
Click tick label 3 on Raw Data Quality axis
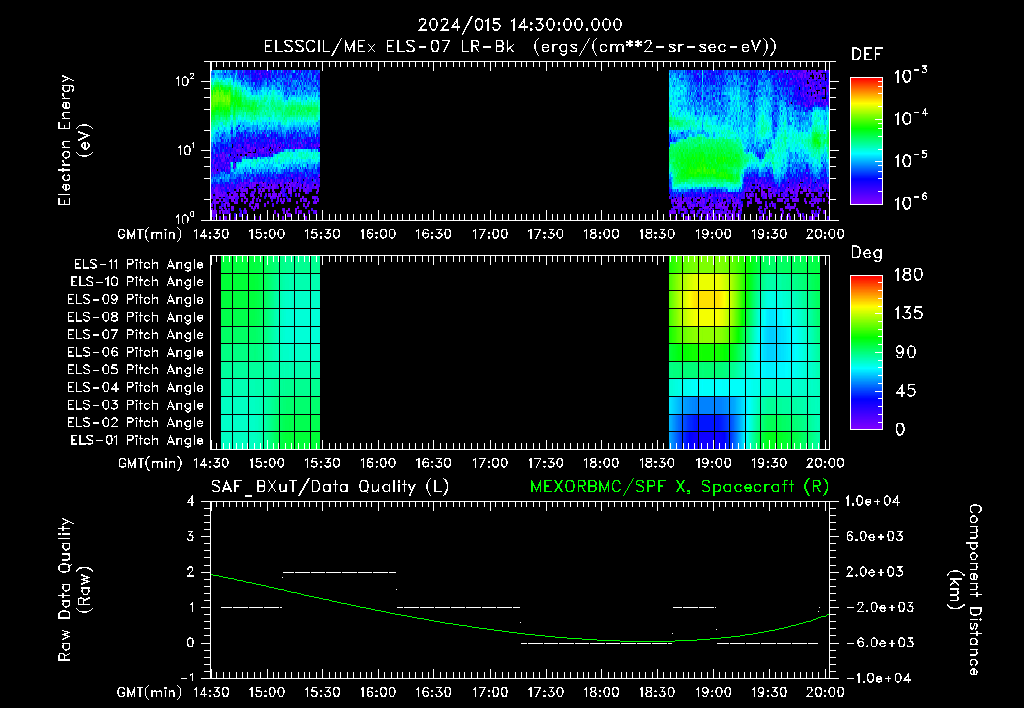tap(190, 537)
